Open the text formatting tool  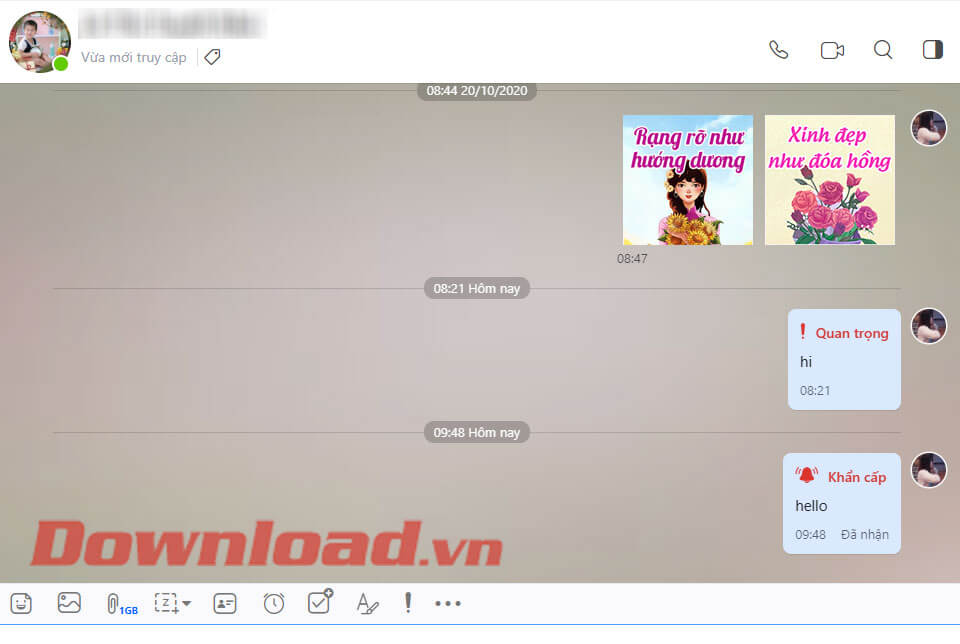click(x=367, y=603)
